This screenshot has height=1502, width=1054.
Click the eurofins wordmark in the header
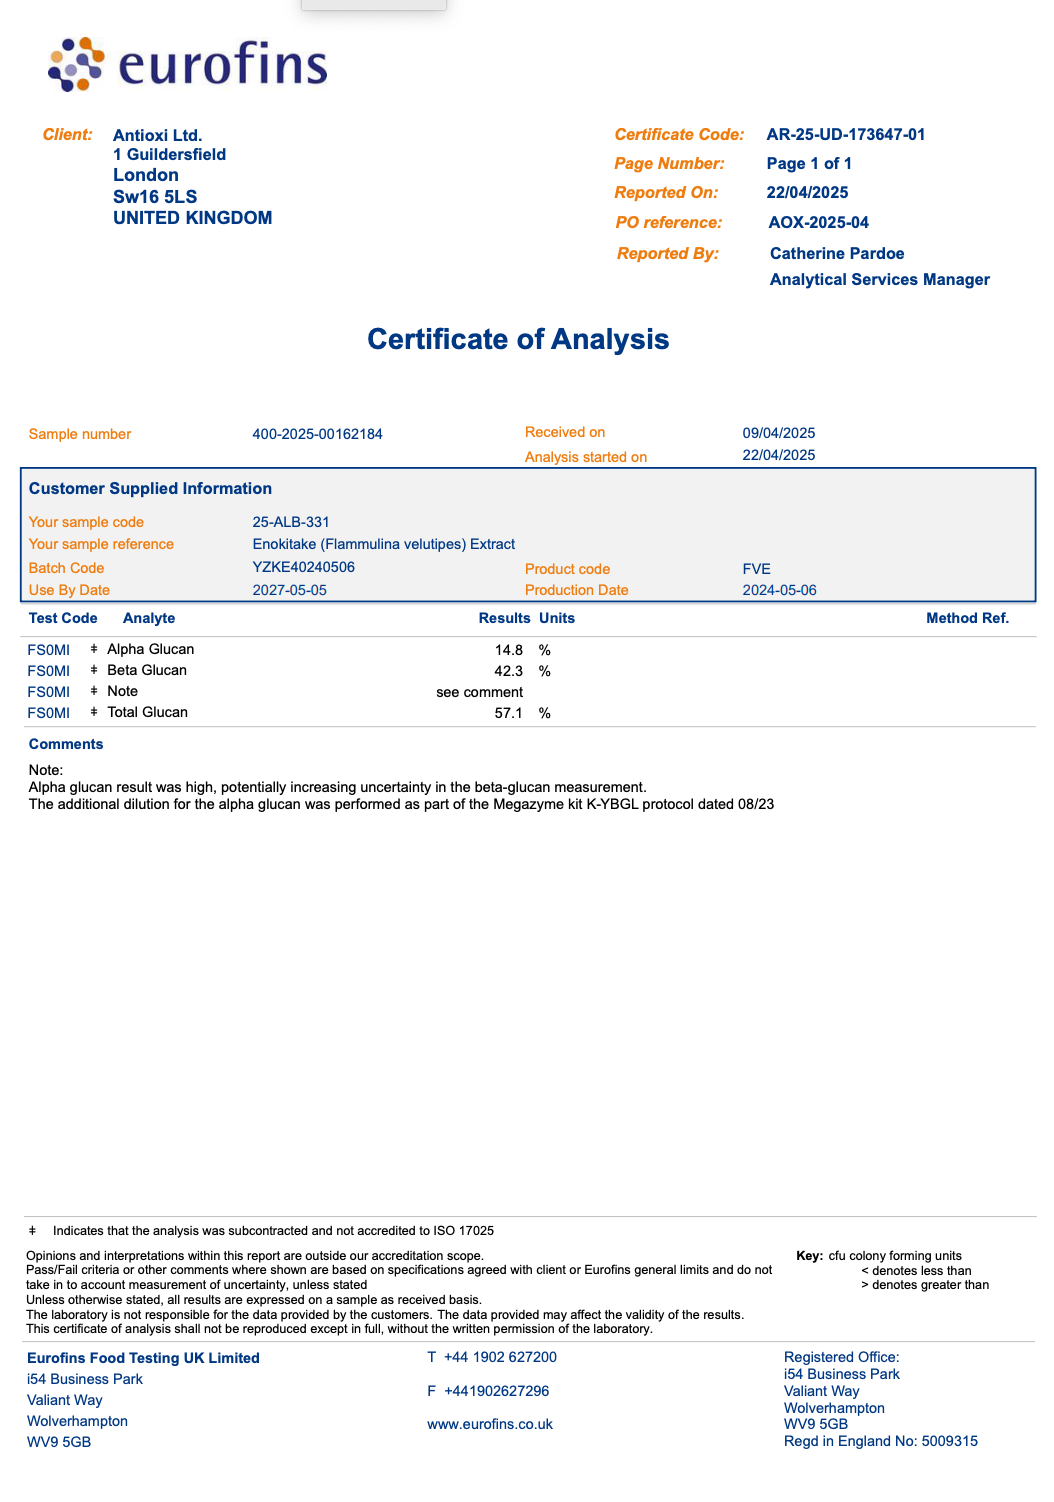click(222, 66)
